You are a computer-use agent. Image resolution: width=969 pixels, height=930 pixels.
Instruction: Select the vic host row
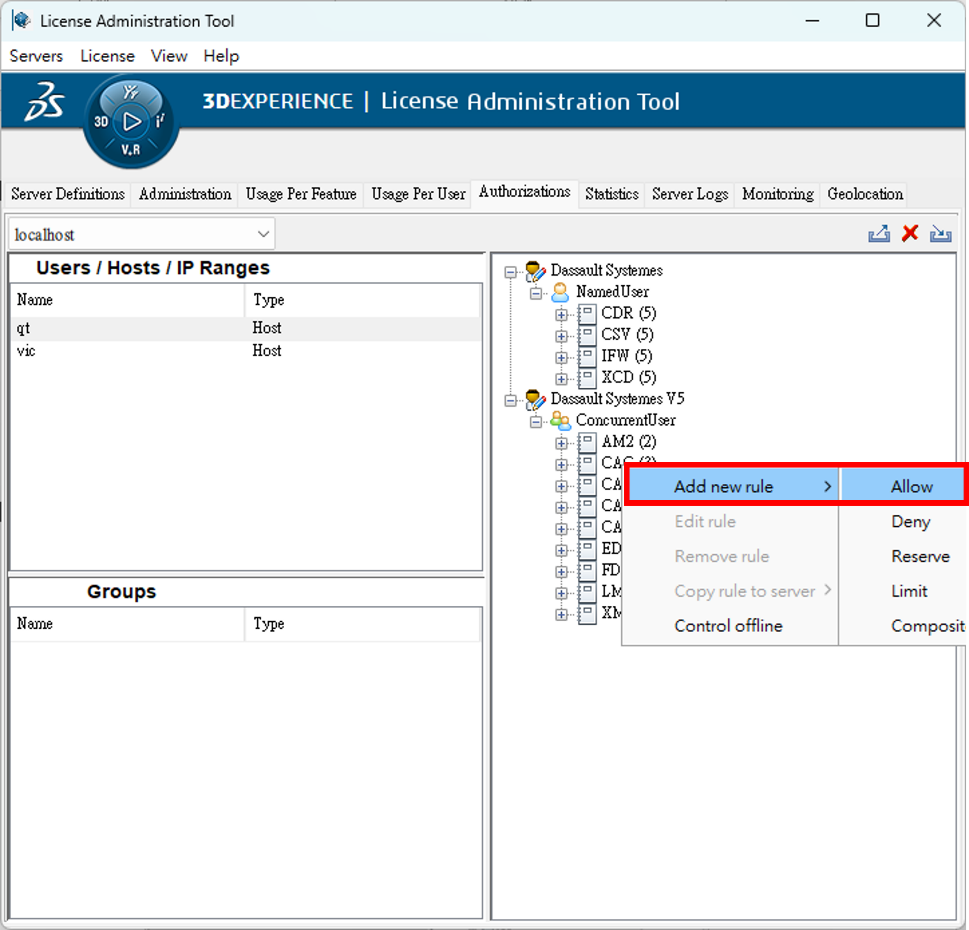point(245,351)
